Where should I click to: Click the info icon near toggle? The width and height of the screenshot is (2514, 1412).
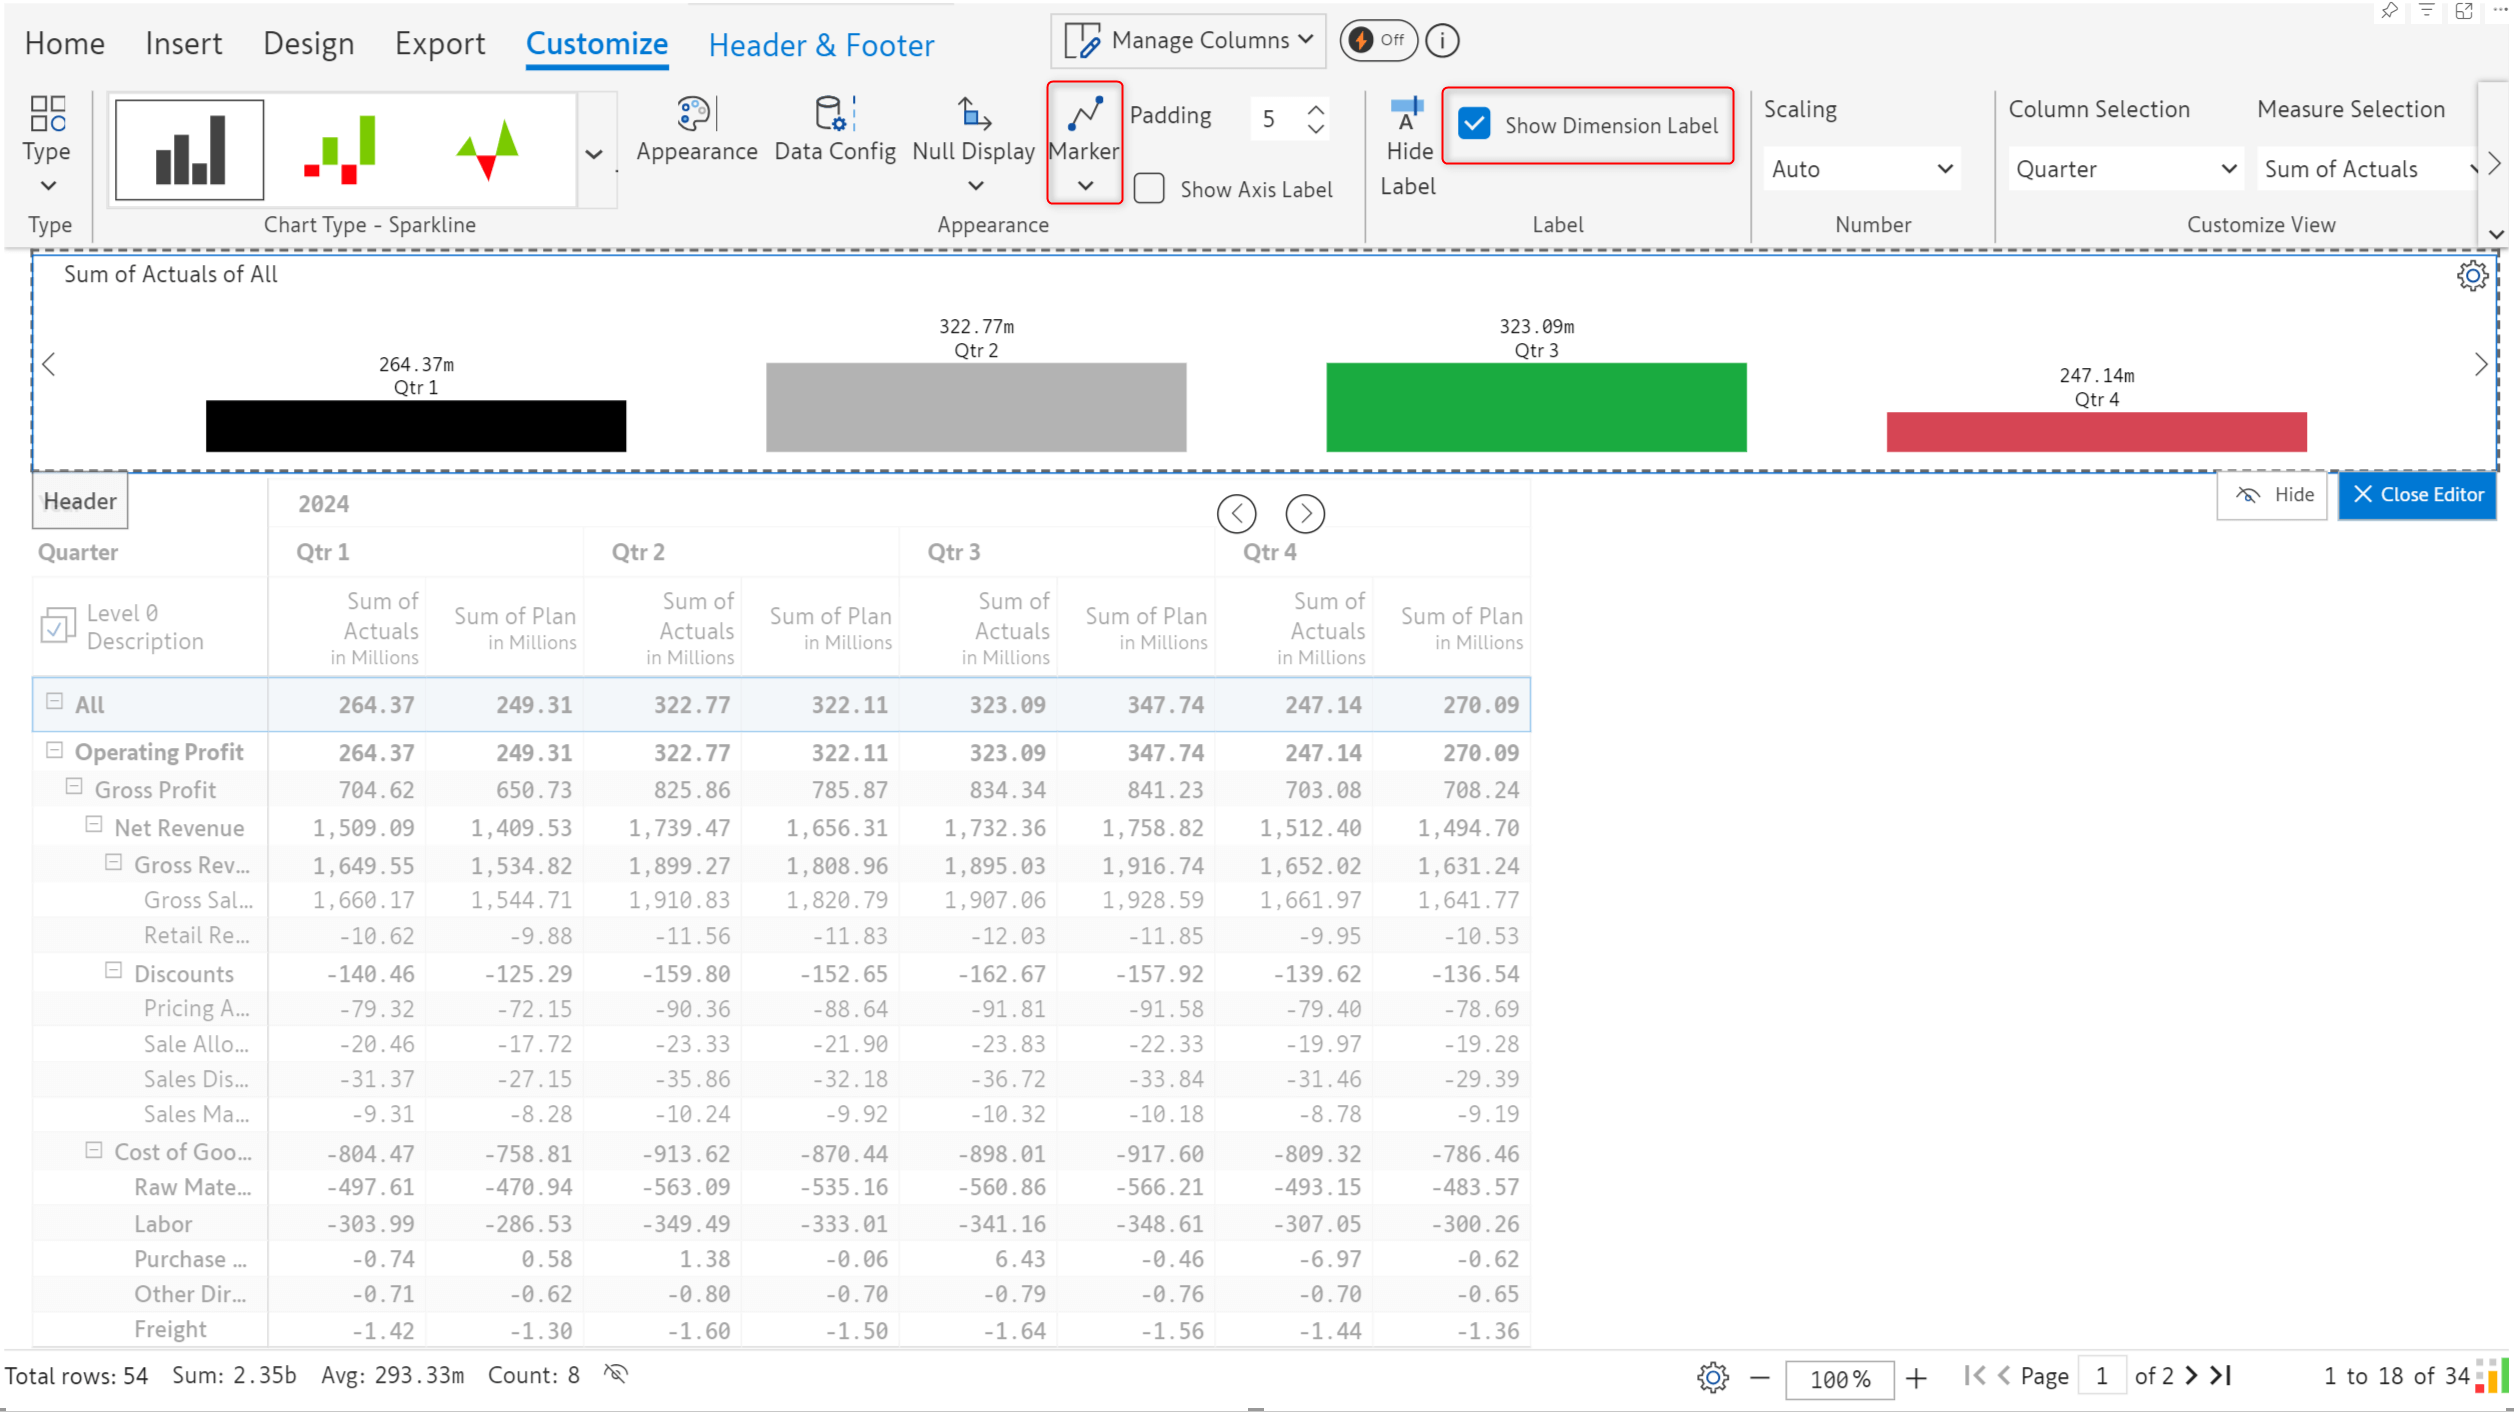(1441, 40)
